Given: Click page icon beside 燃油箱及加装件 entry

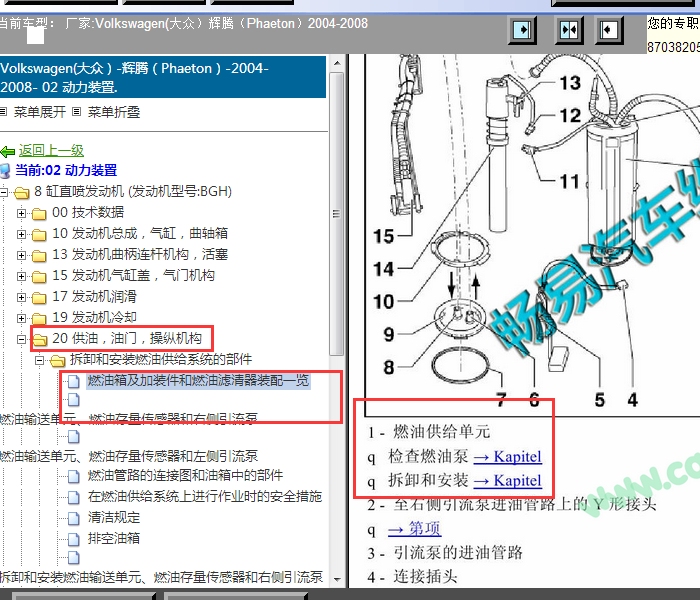Looking at the screenshot, I should click(x=74, y=381).
